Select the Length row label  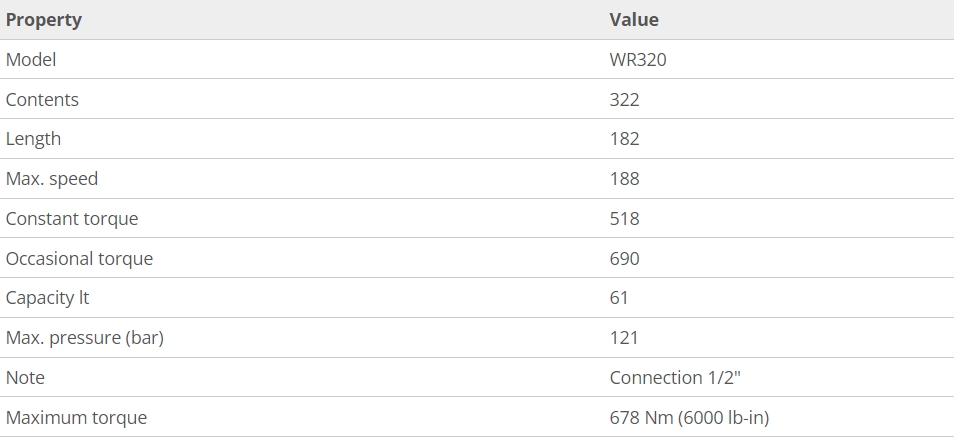tap(33, 139)
